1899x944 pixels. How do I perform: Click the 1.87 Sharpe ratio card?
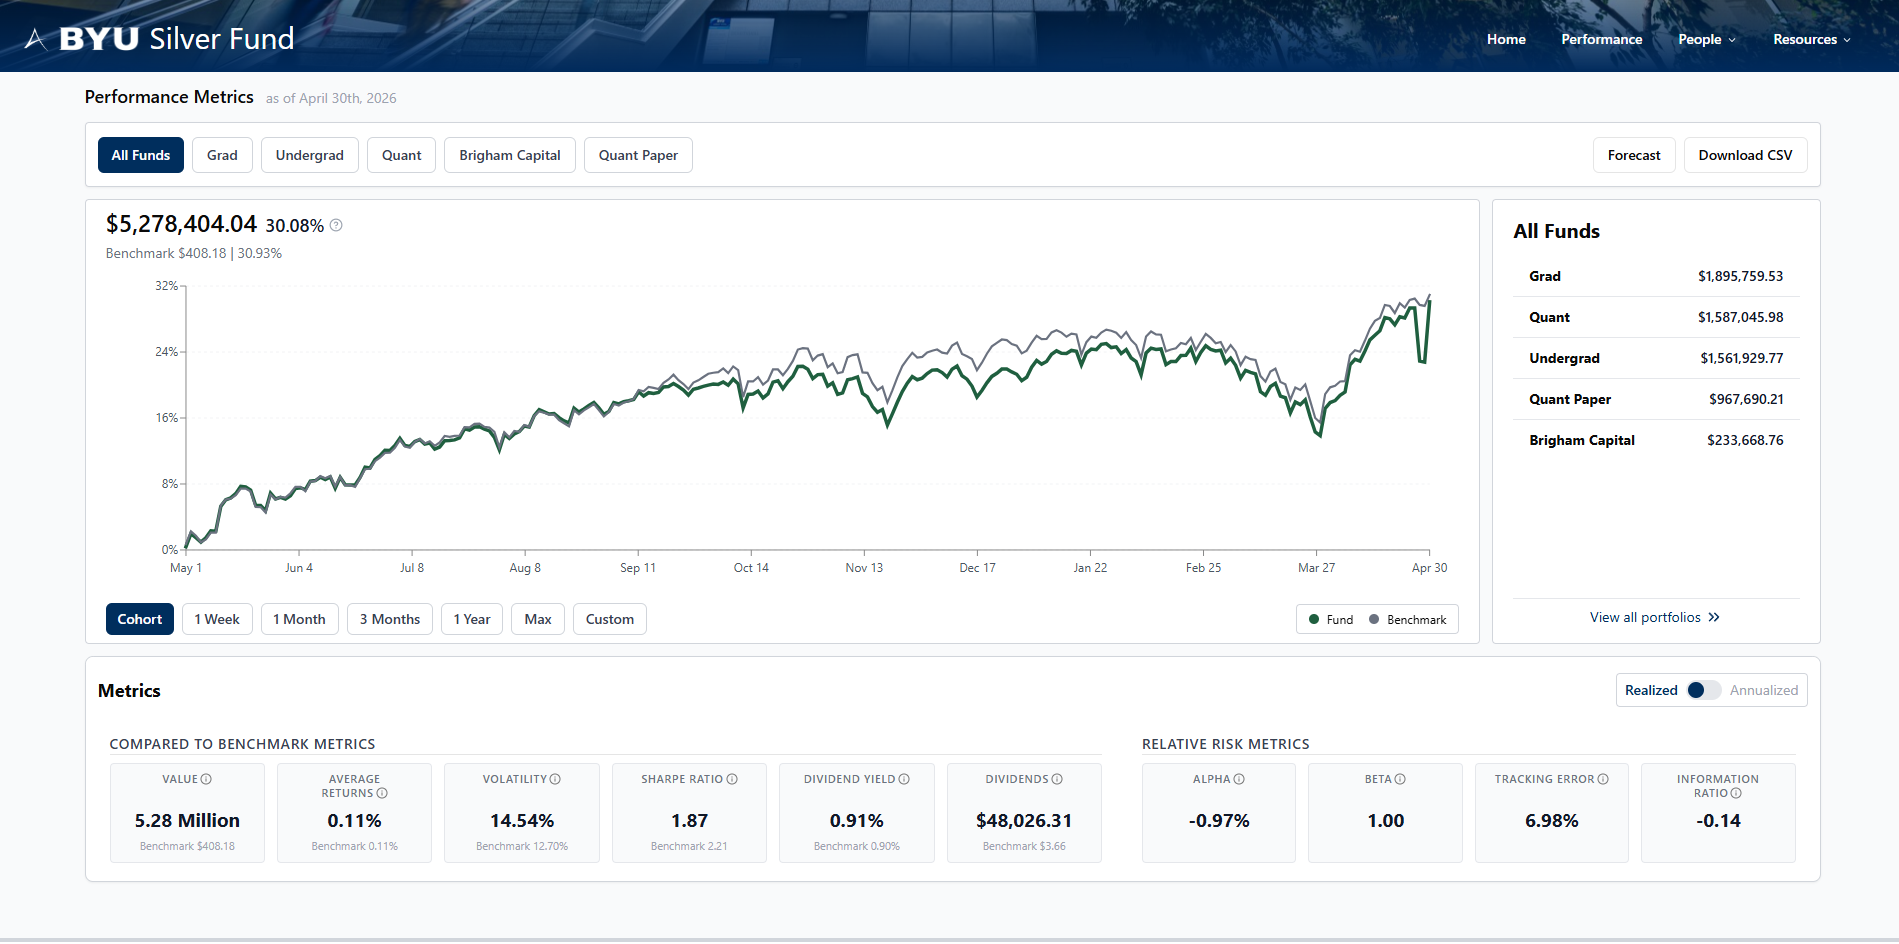click(689, 813)
